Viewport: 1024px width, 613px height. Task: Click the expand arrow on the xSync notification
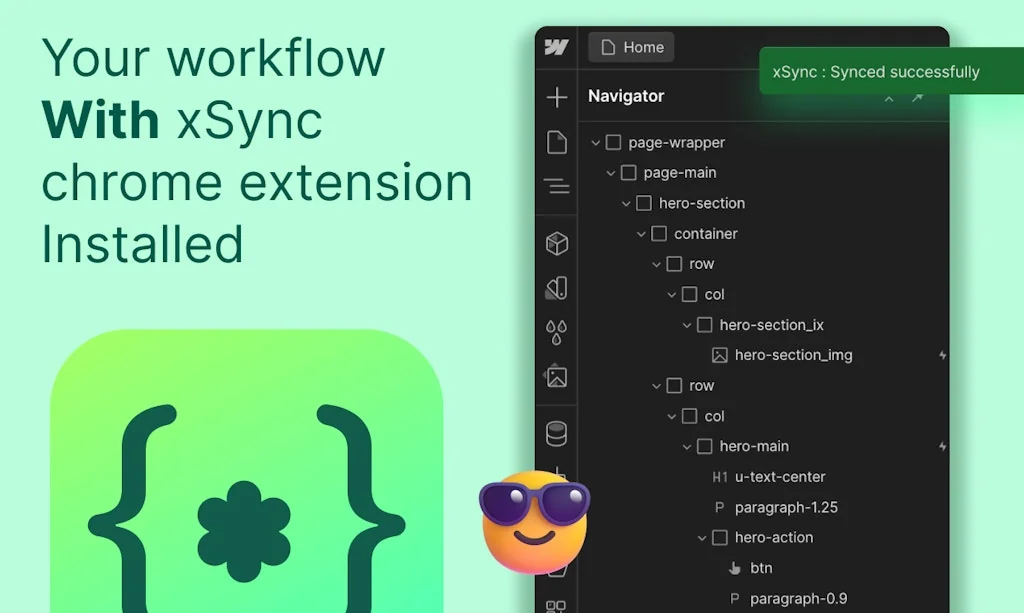[x=917, y=99]
